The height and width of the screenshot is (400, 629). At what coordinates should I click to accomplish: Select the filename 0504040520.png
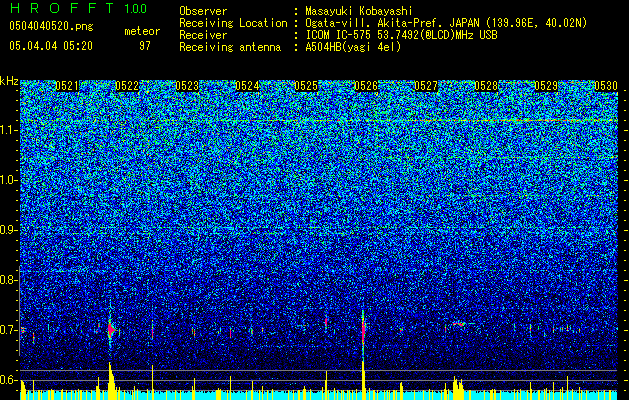pyautogui.click(x=51, y=26)
